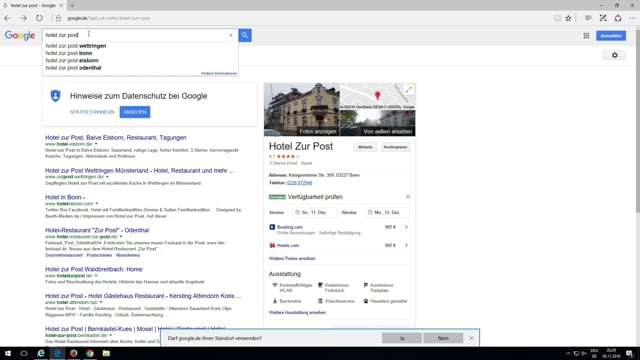Viewport: 640px width, 360px height.
Task: Open the Windows Start menu
Action: (x=7, y=353)
